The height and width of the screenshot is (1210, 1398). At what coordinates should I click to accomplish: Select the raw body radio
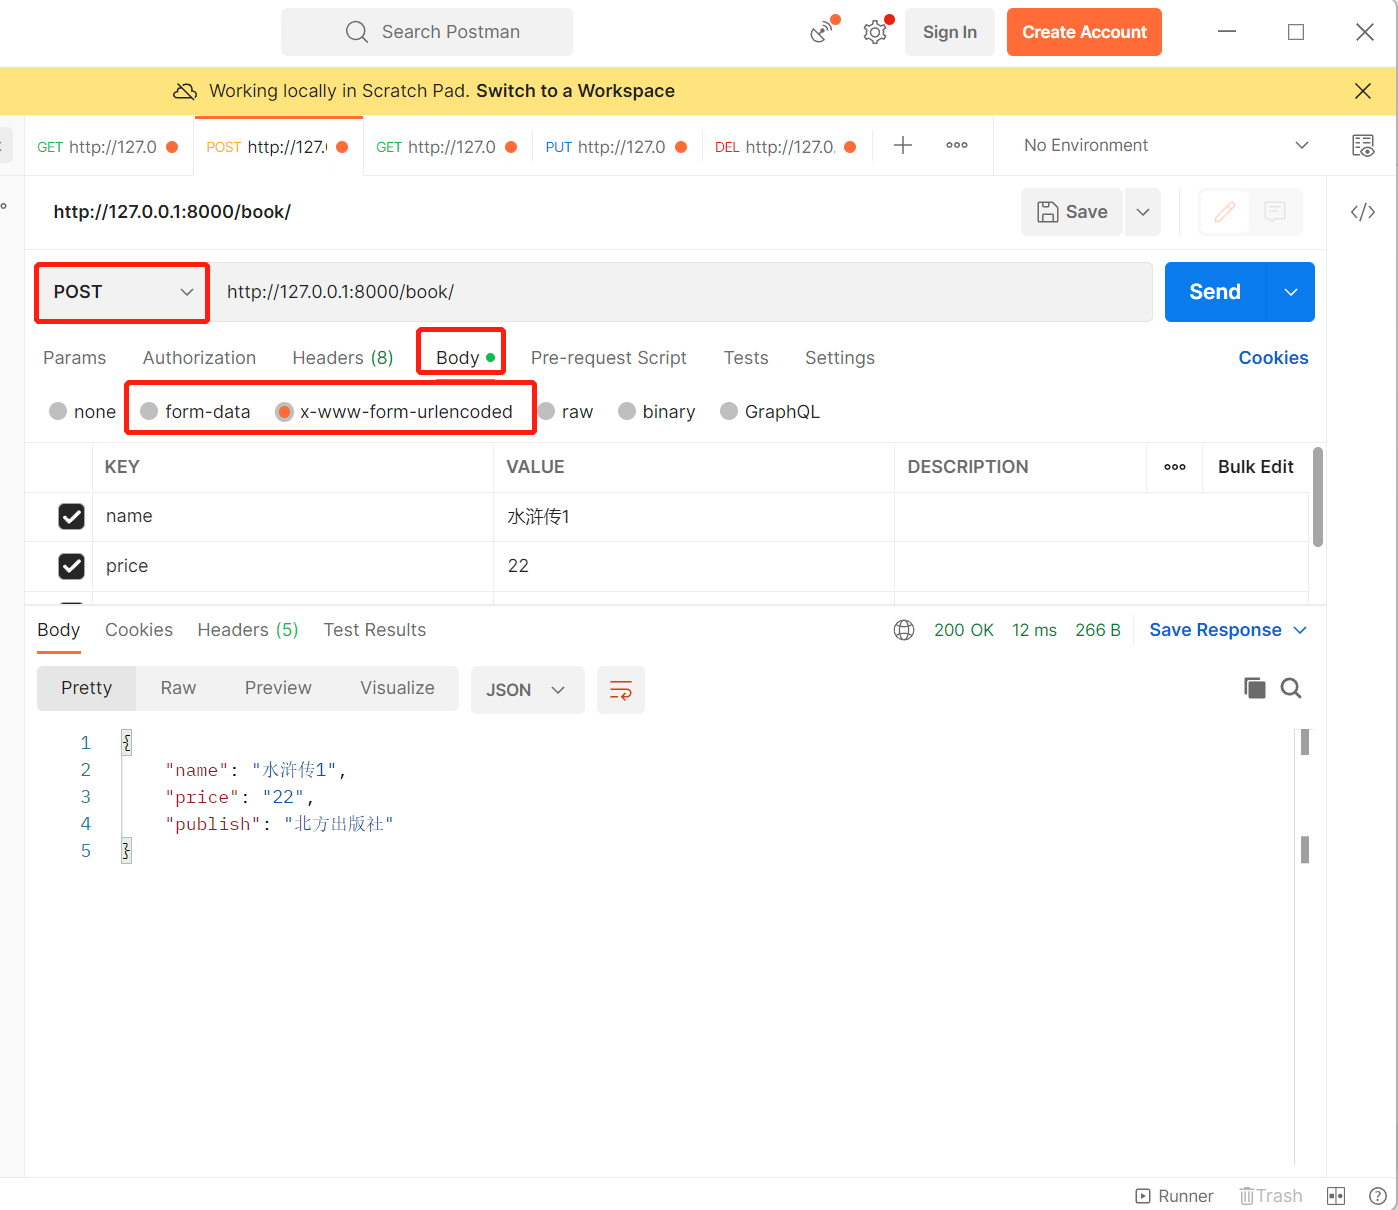[546, 411]
